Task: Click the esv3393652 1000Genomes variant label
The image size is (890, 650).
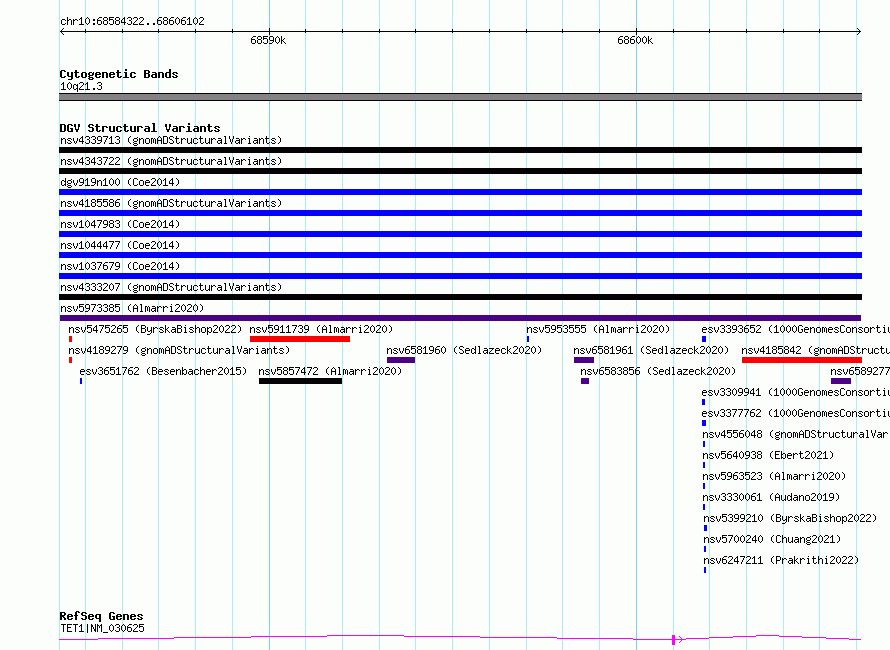Action: [795, 329]
